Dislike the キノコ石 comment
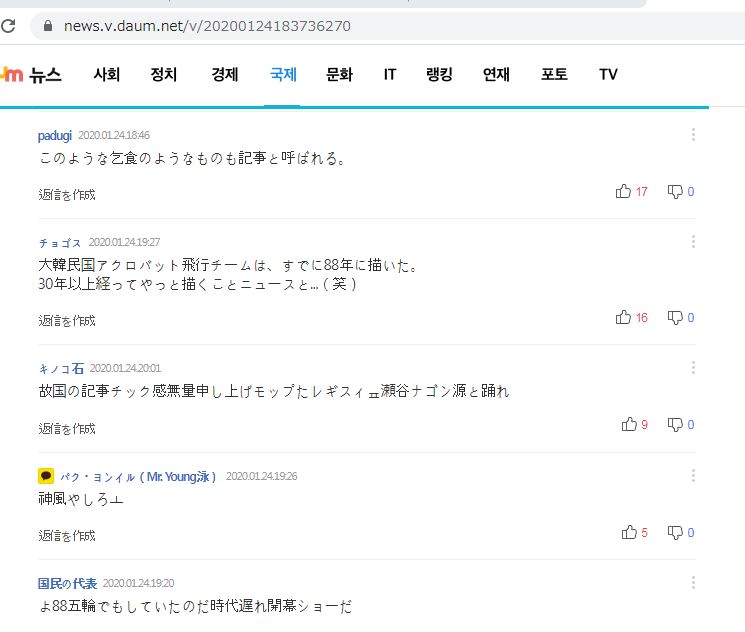This screenshot has width=745, height=632. (675, 424)
